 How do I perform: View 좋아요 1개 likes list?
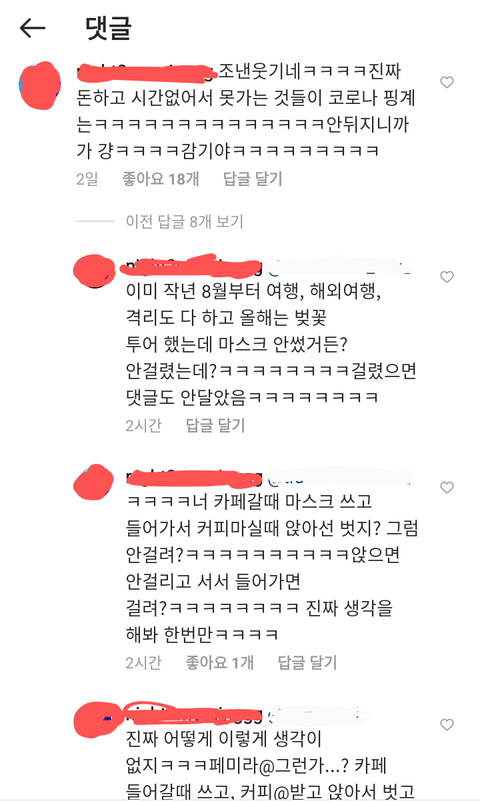[x=219, y=663]
